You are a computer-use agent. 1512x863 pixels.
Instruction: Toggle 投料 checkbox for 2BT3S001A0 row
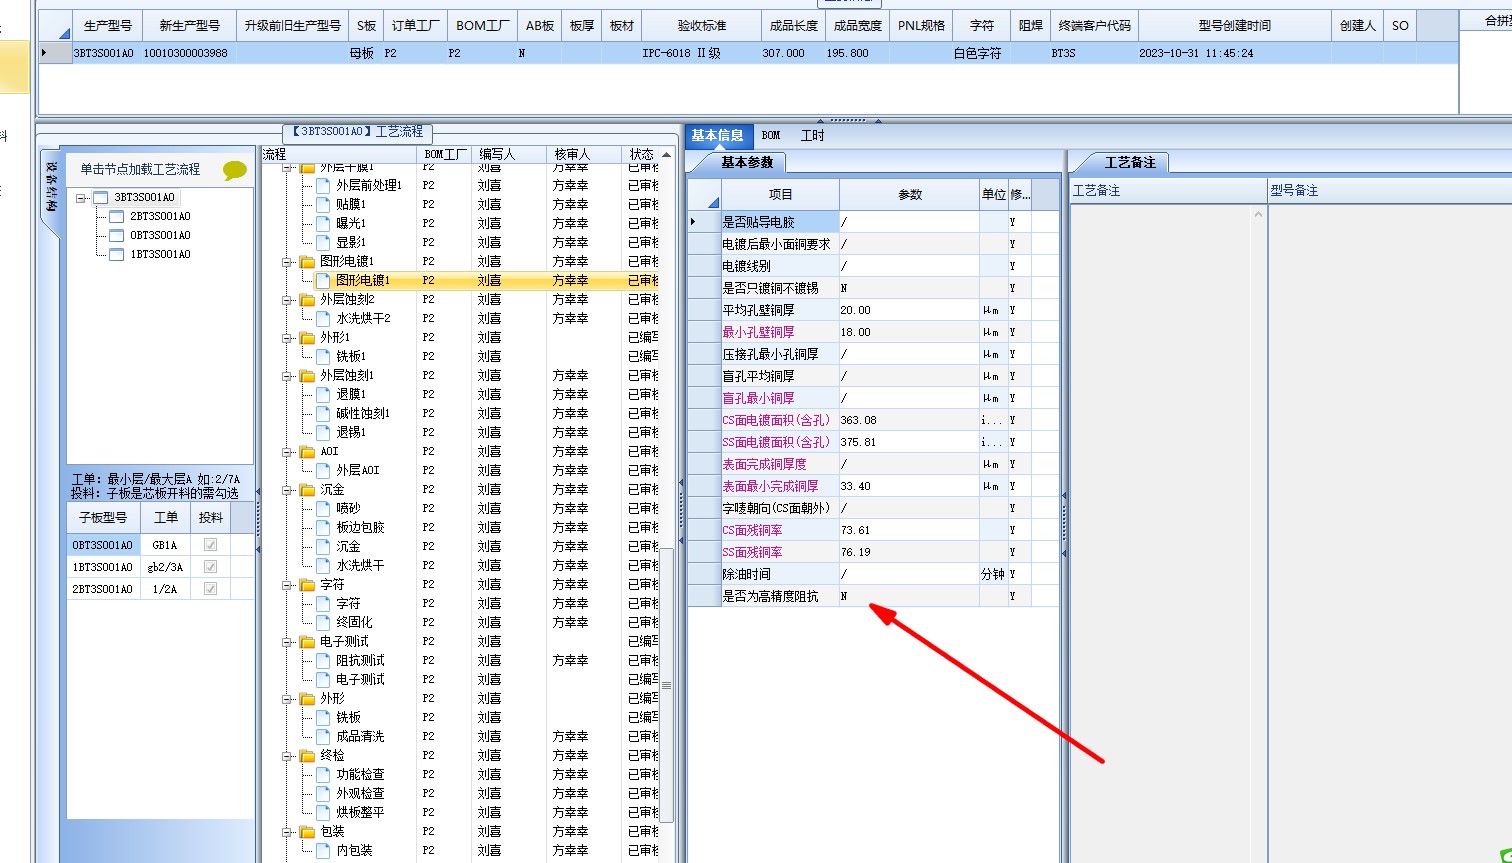pos(210,589)
